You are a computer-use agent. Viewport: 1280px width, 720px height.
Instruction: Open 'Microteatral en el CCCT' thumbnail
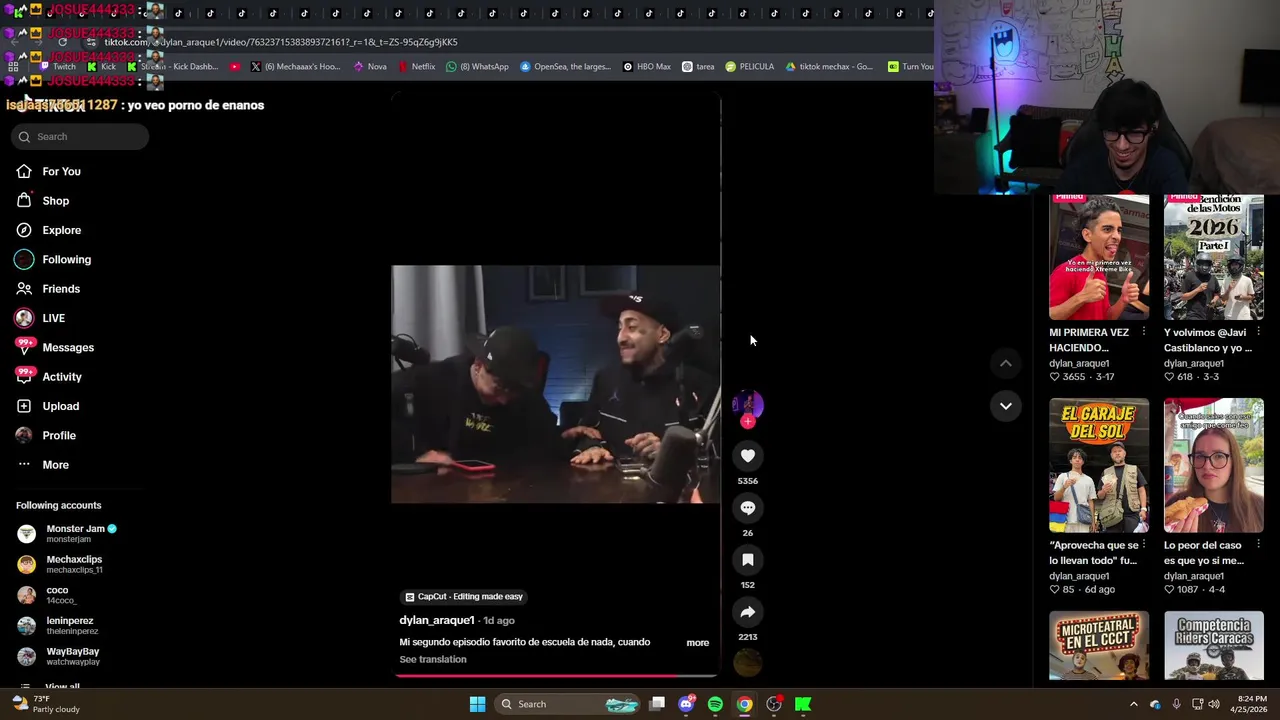pos(1099,645)
